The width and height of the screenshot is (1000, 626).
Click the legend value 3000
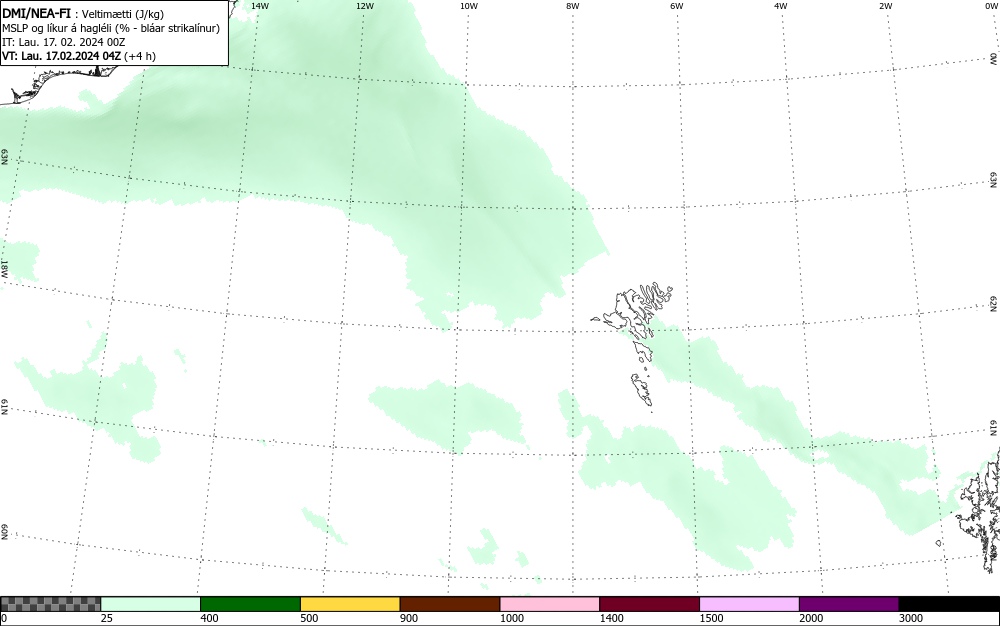[x=911, y=618]
